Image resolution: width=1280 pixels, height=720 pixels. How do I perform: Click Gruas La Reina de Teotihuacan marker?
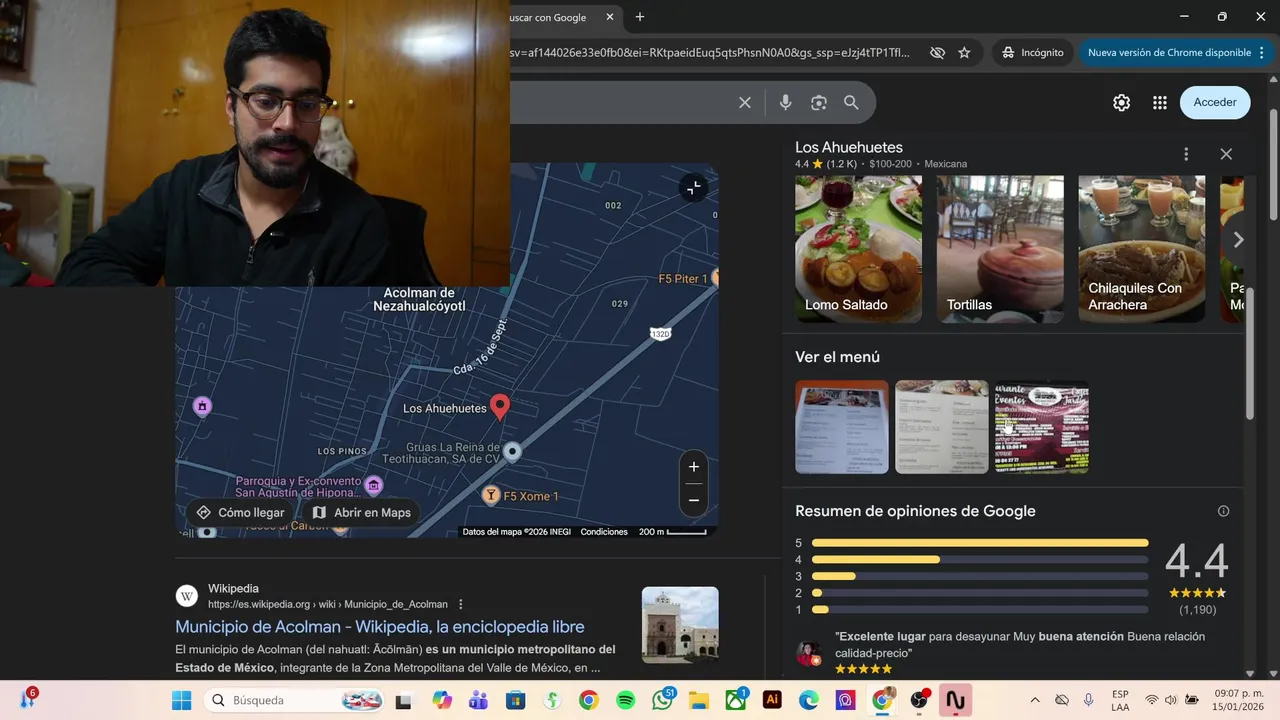pyautogui.click(x=512, y=452)
